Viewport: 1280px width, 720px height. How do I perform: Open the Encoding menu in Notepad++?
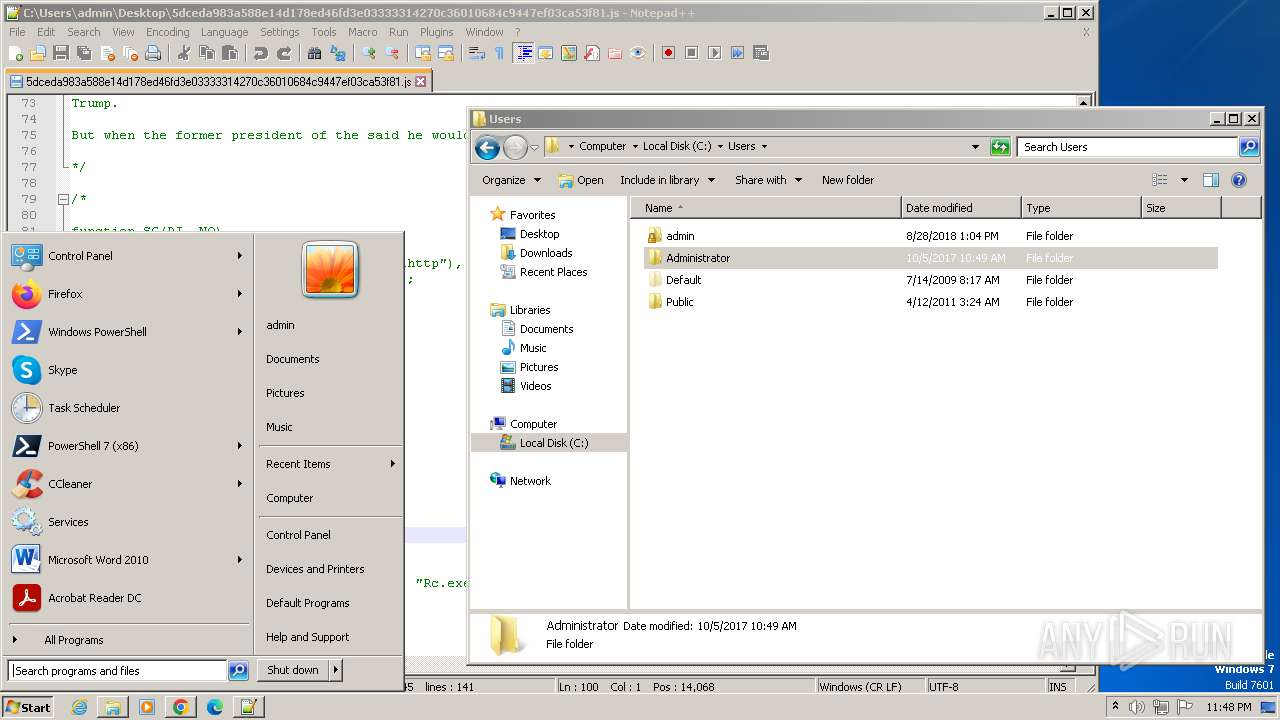(167, 32)
